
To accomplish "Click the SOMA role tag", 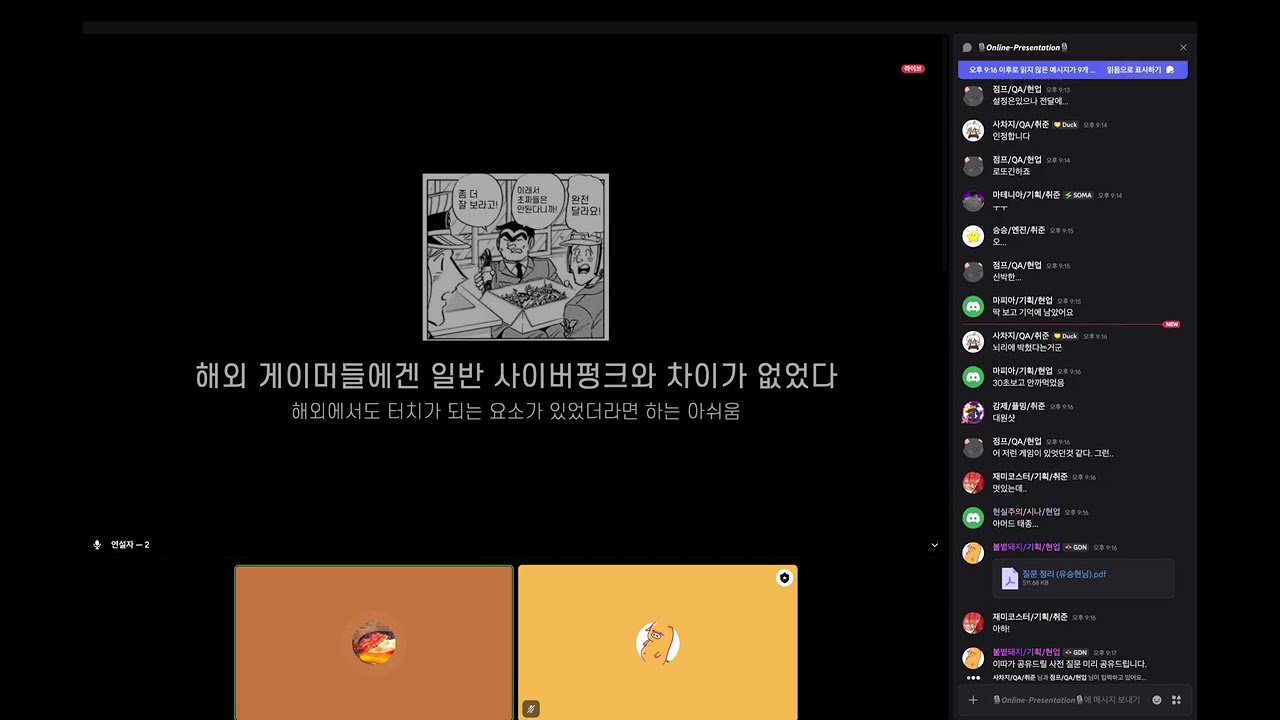I will pyautogui.click(x=1078, y=195).
